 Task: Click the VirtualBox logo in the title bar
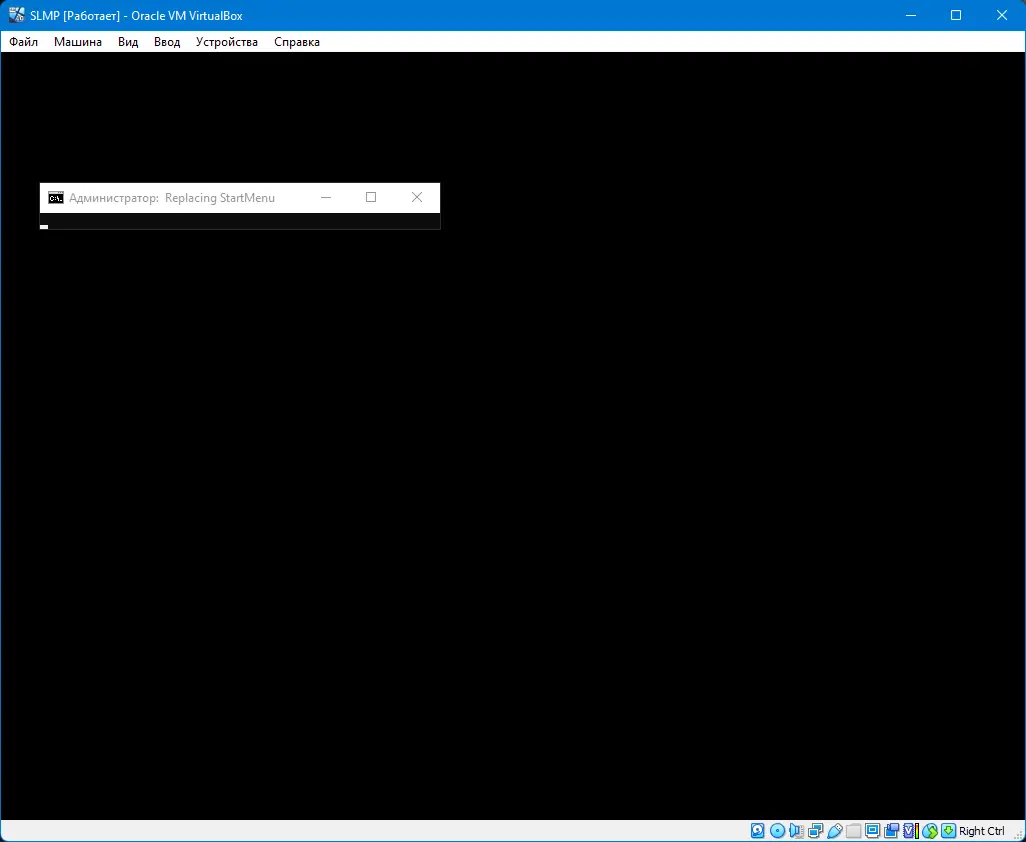15,15
